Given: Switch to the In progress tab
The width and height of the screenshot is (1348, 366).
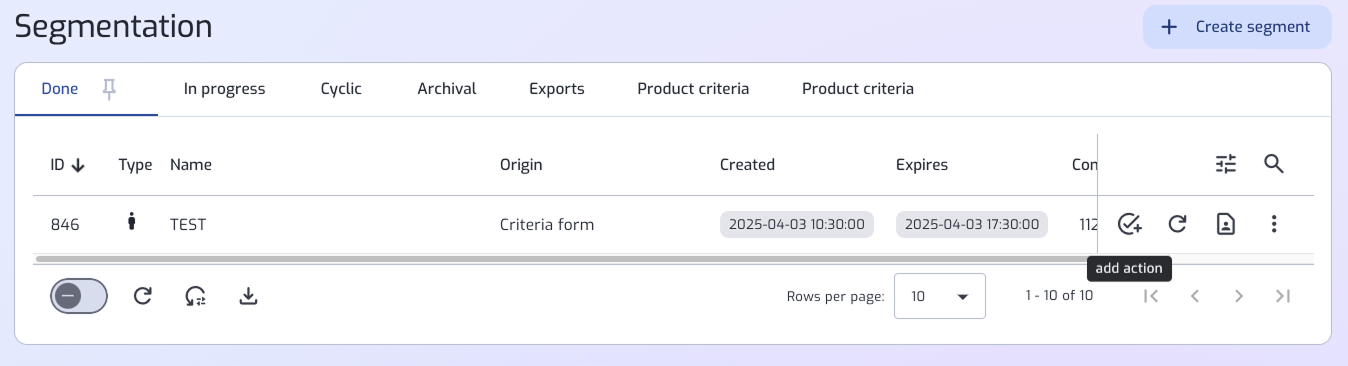Looking at the screenshot, I should pos(225,89).
